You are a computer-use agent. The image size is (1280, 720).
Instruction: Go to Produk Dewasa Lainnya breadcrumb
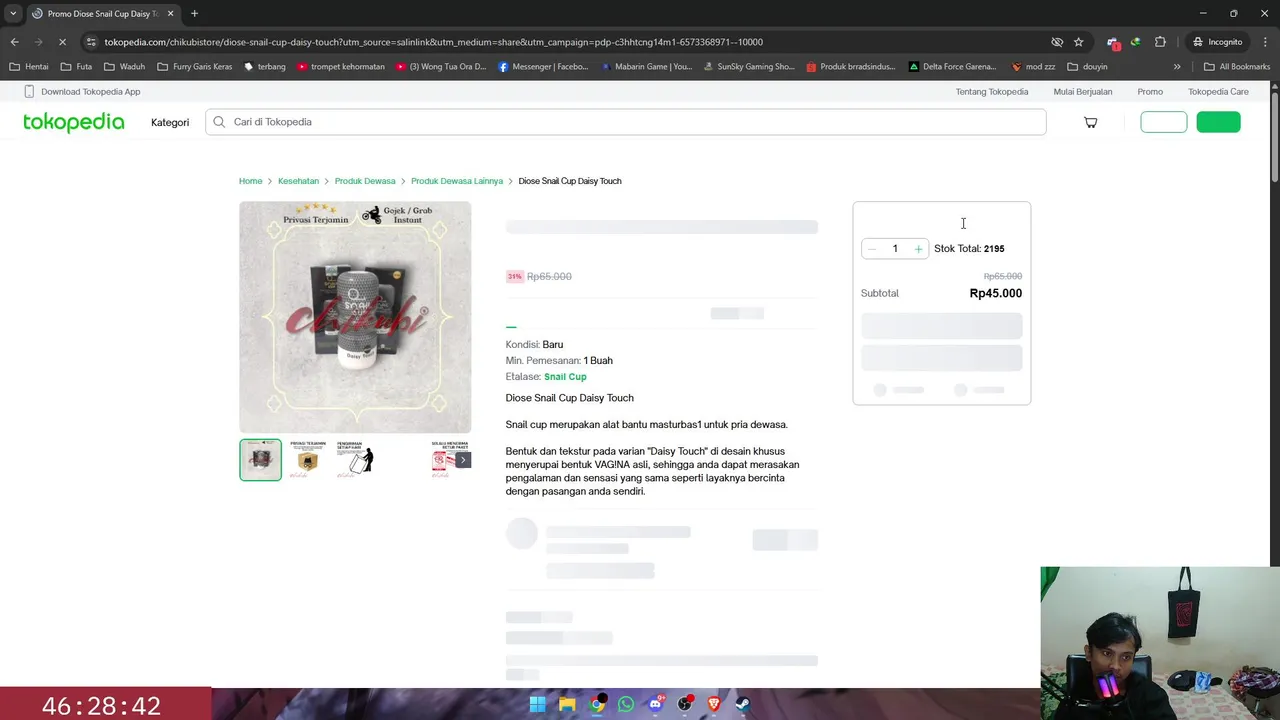pos(457,181)
